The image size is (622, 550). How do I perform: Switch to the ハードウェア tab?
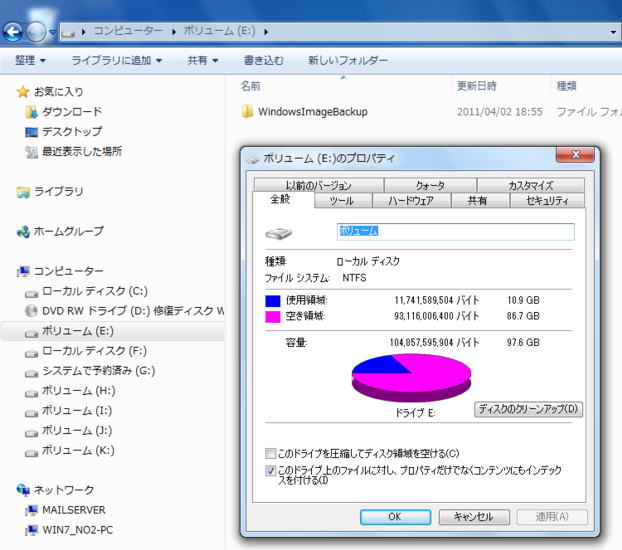pyautogui.click(x=411, y=200)
